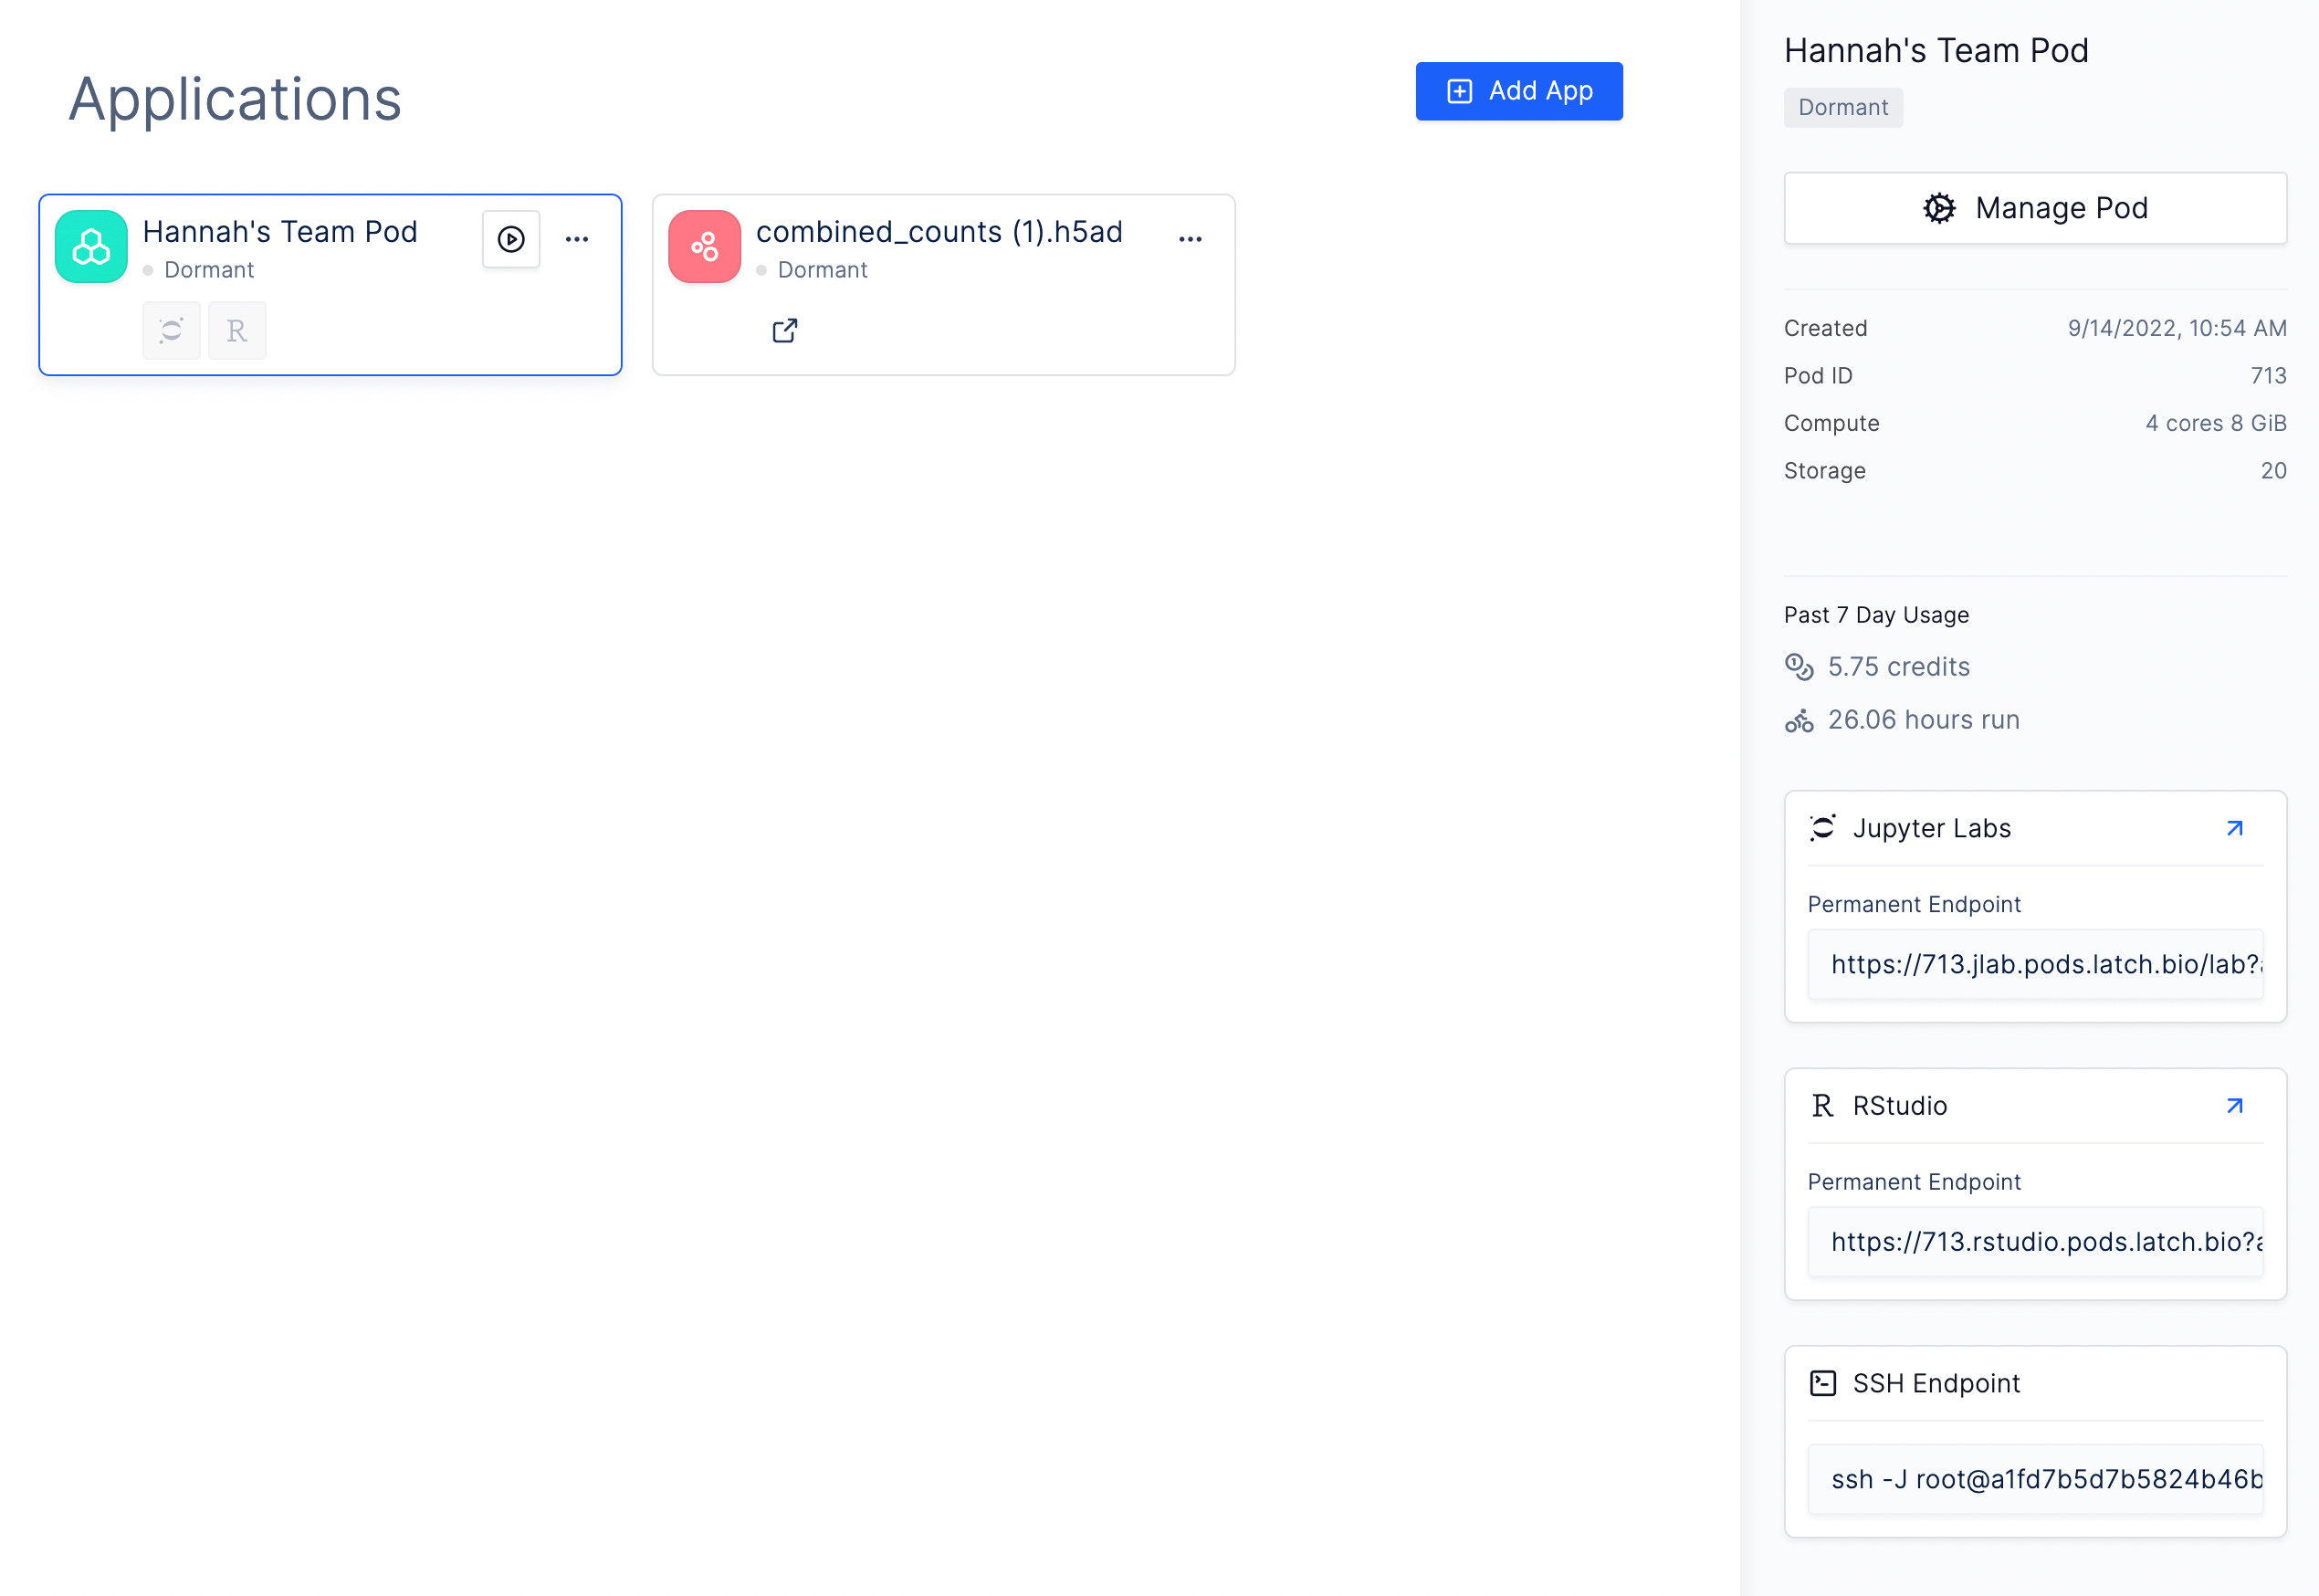Click the SSH command field
Viewport: 2319px width, 1596px height.
coord(2034,1479)
